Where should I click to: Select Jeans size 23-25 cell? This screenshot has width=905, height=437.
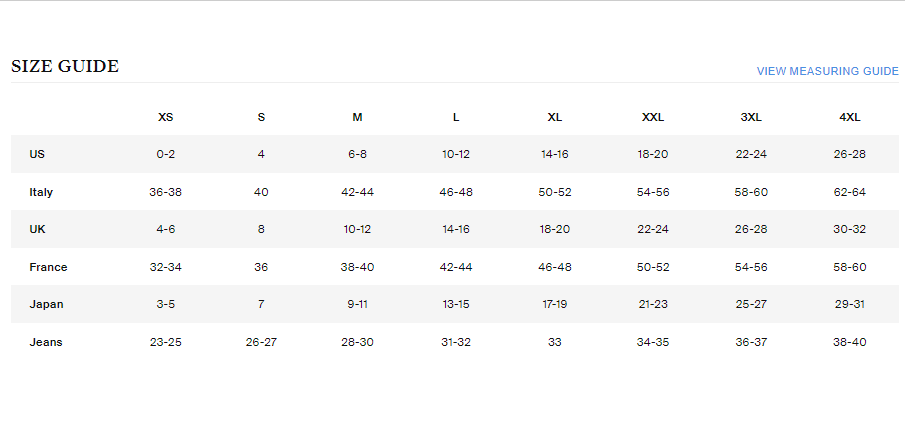166,342
